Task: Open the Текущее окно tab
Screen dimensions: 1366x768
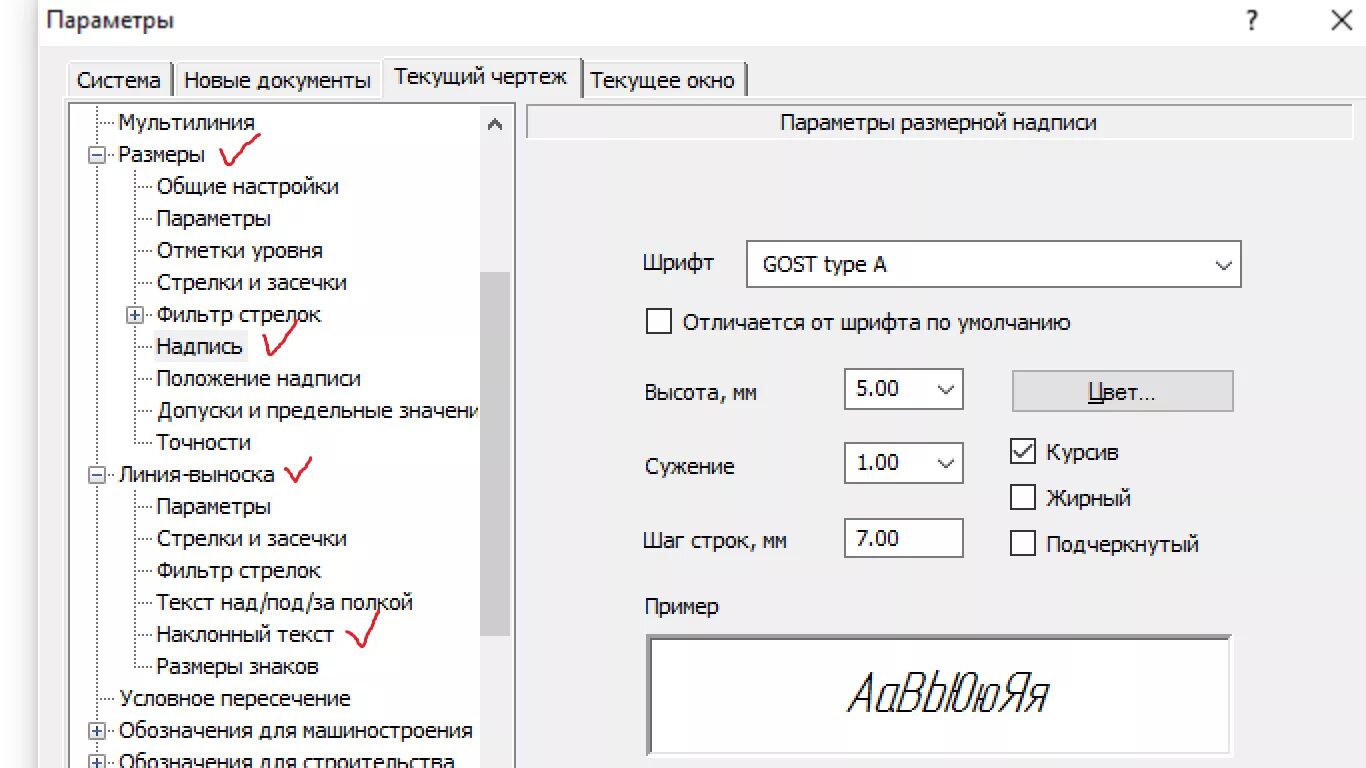Action: pyautogui.click(x=662, y=80)
